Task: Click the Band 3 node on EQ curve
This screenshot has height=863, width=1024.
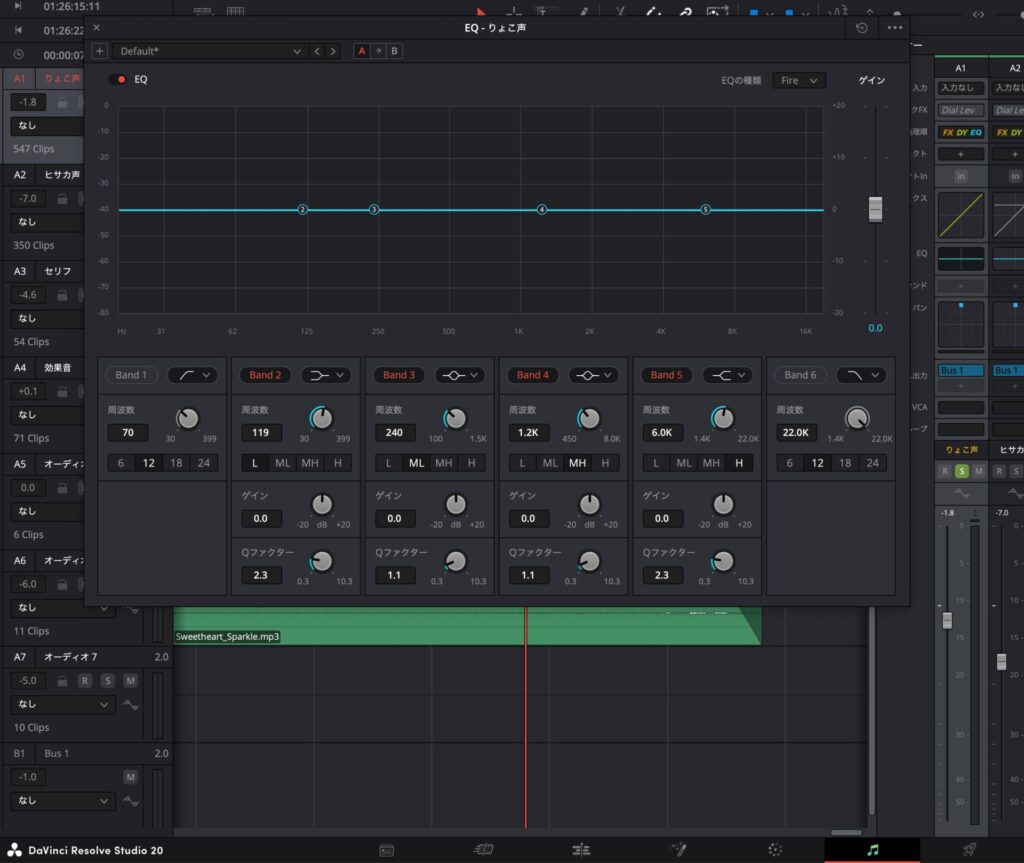Action: coord(374,210)
